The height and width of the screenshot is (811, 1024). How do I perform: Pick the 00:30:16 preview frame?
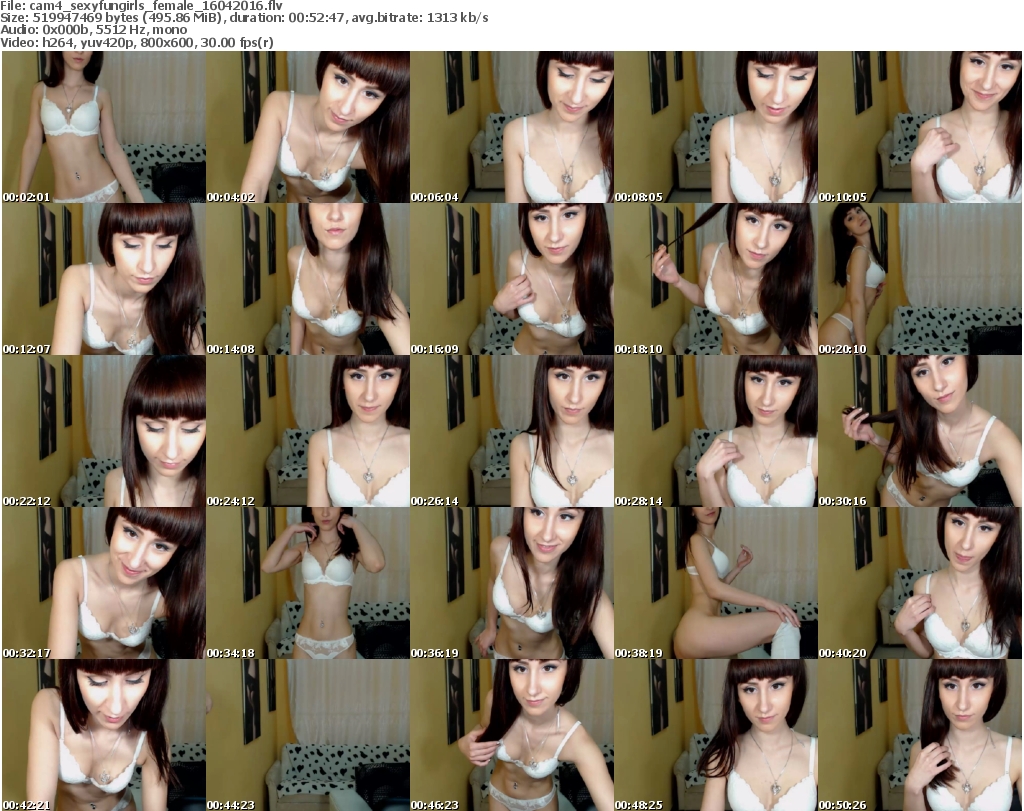point(920,431)
